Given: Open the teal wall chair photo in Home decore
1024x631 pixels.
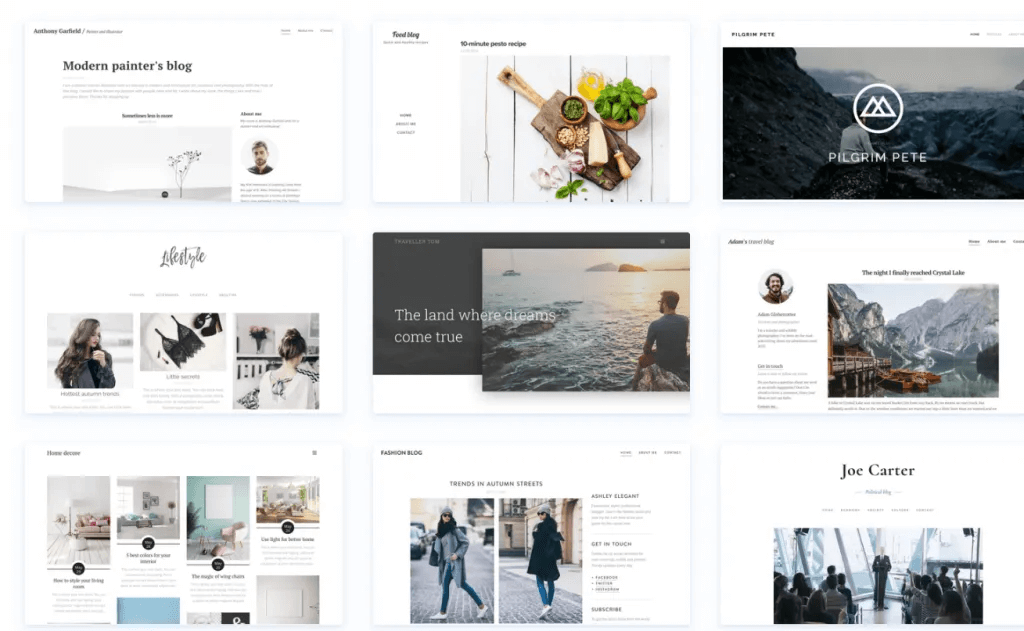Looking at the screenshot, I should coord(218,517).
